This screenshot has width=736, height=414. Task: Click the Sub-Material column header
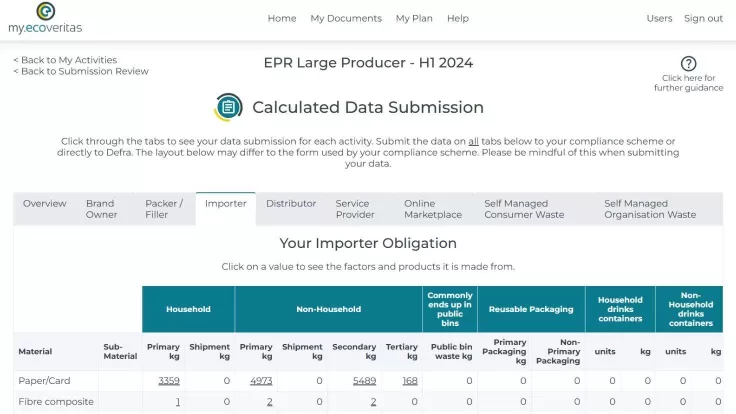120,352
